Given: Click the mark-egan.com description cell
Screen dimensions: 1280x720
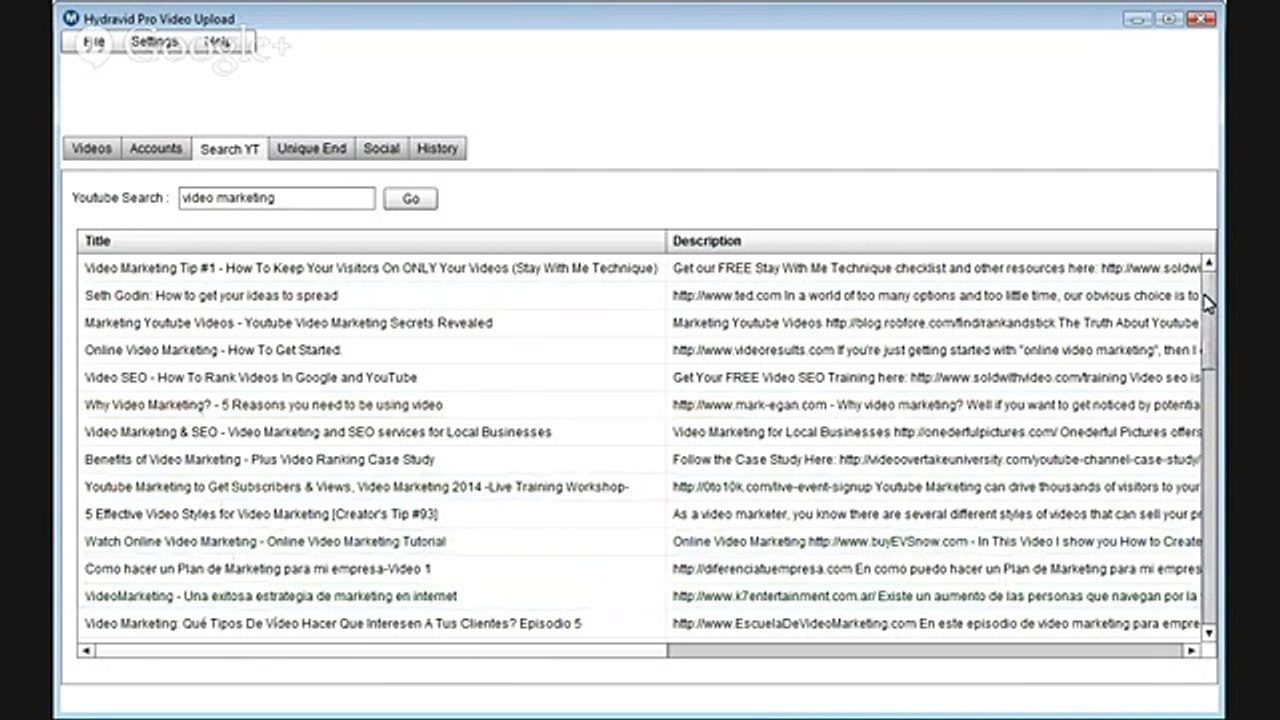Looking at the screenshot, I should click(x=934, y=405).
